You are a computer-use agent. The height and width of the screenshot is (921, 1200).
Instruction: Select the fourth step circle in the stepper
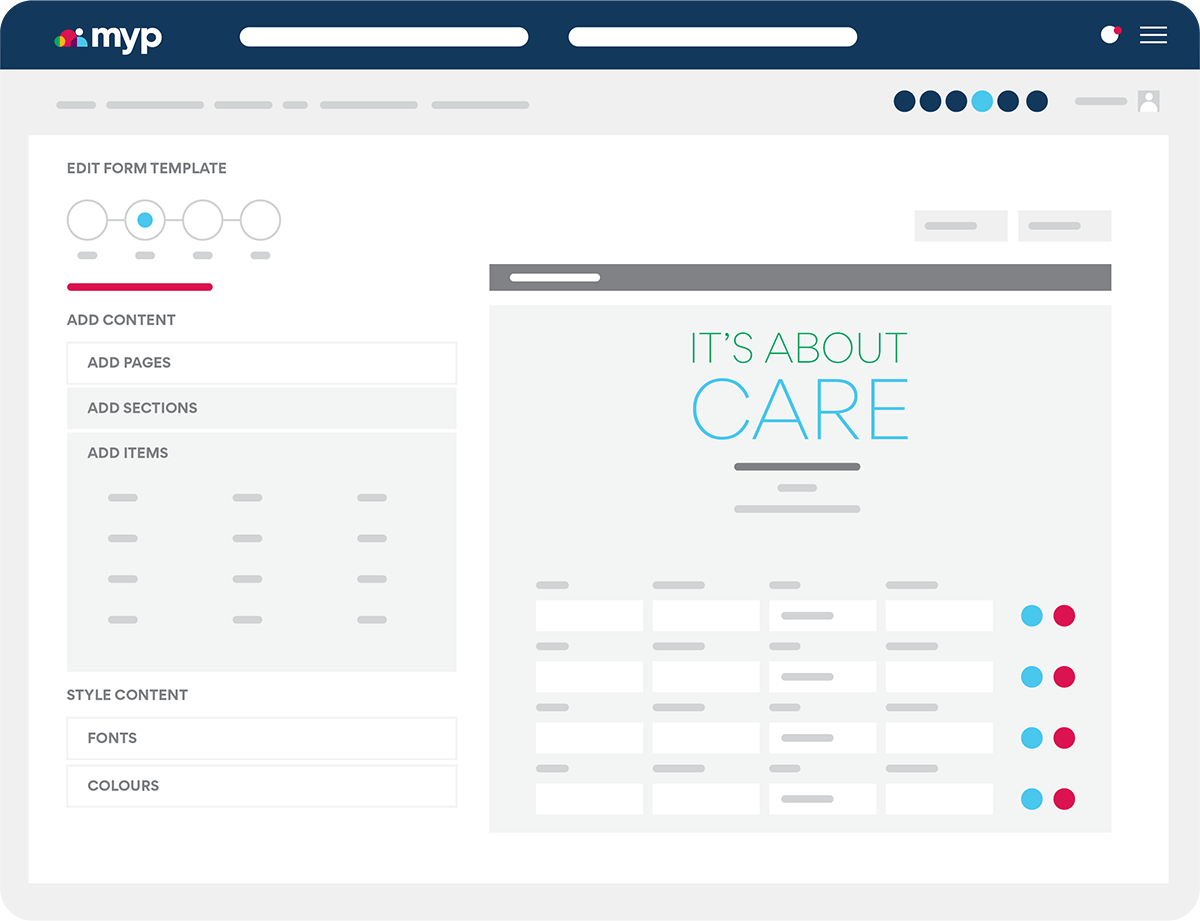pos(261,219)
